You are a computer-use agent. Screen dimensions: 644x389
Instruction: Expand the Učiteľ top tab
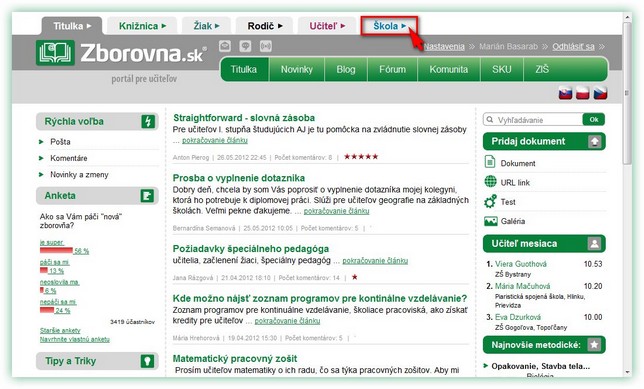coord(327,26)
